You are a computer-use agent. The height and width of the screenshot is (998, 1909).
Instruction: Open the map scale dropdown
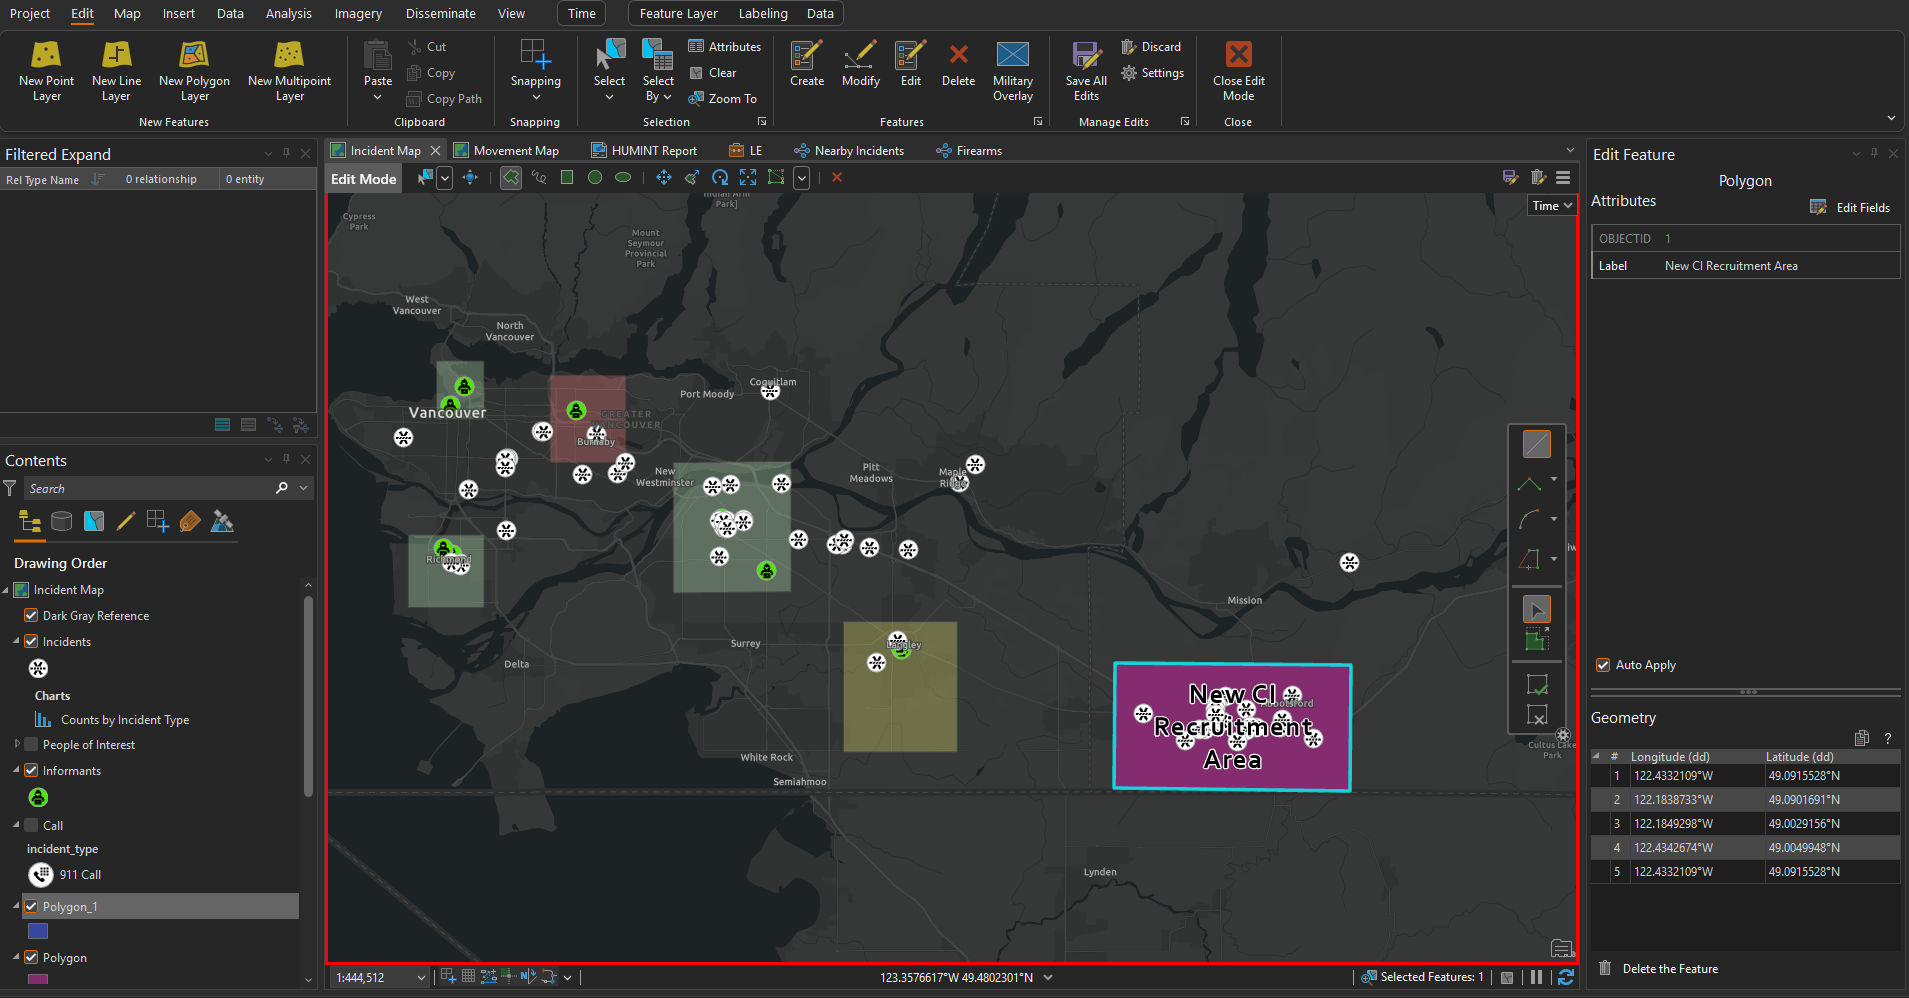point(420,977)
